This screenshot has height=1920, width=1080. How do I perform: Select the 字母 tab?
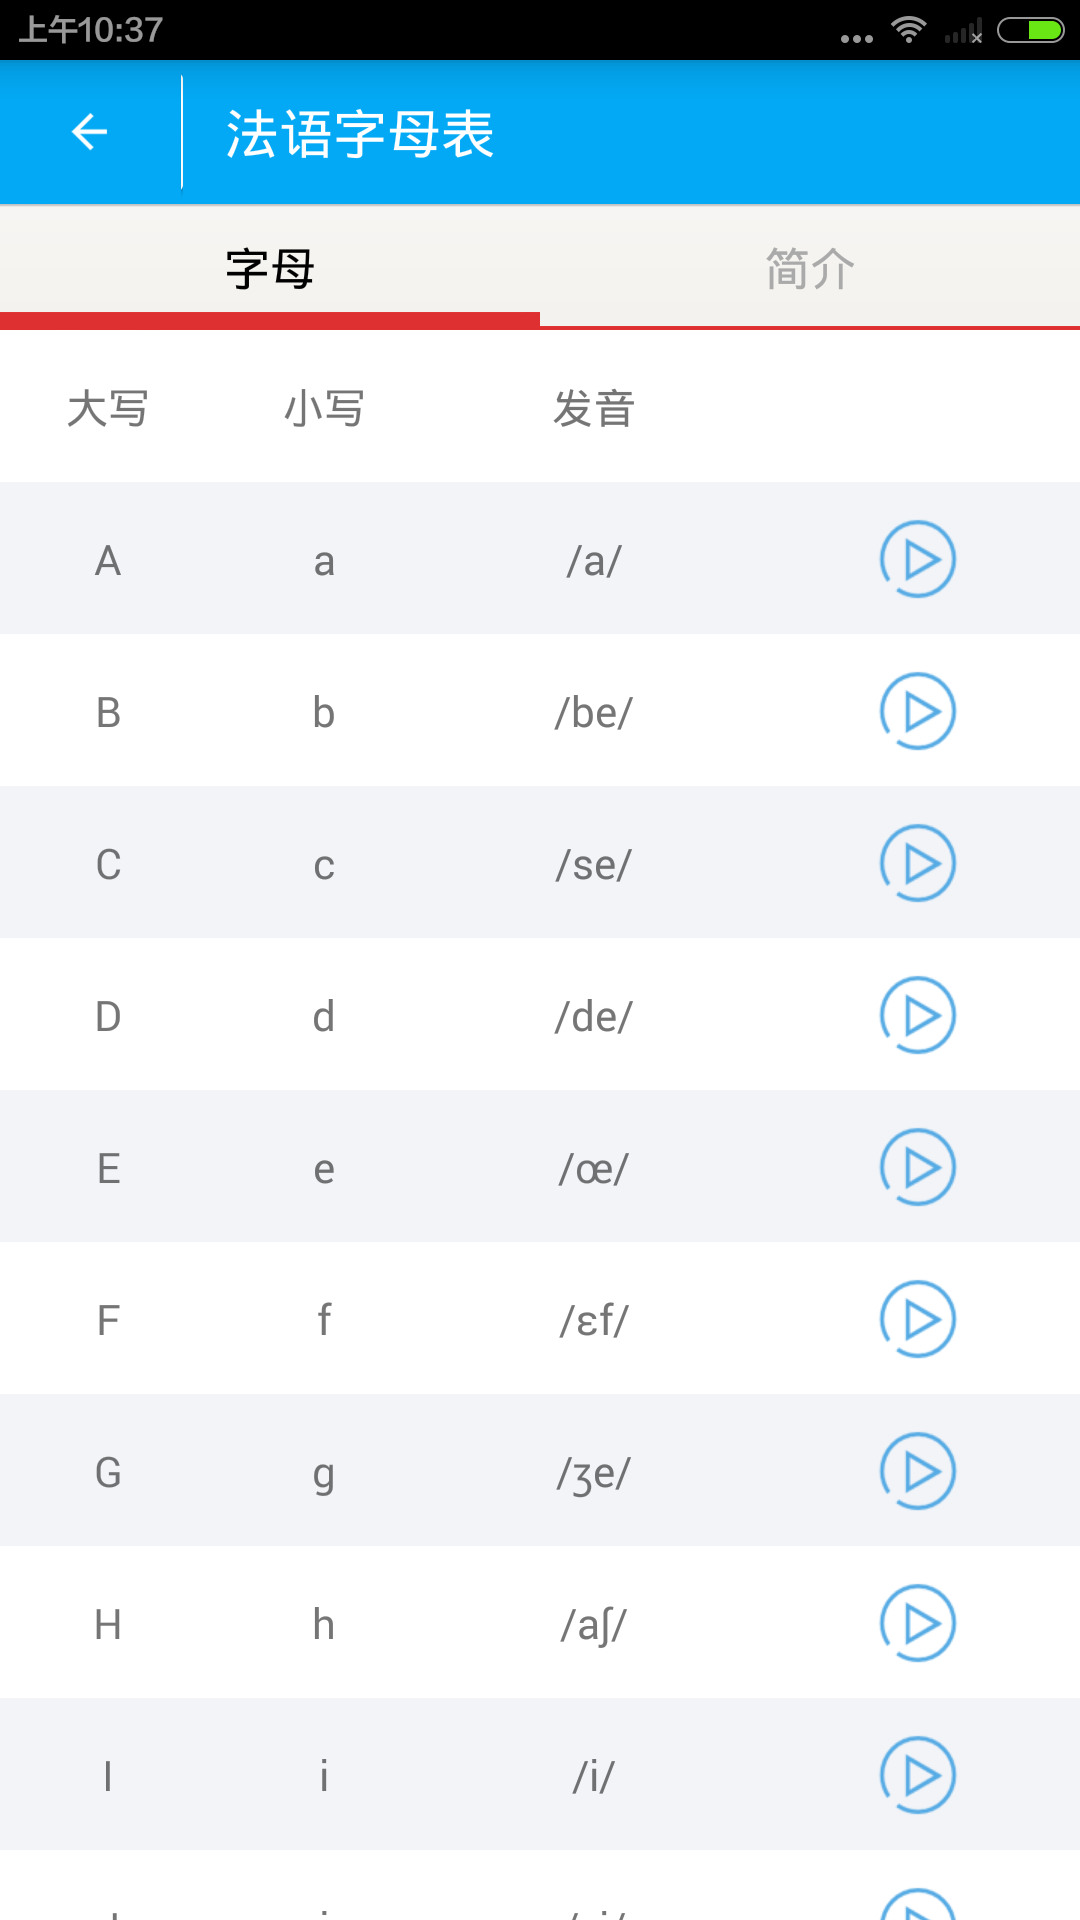pos(270,268)
